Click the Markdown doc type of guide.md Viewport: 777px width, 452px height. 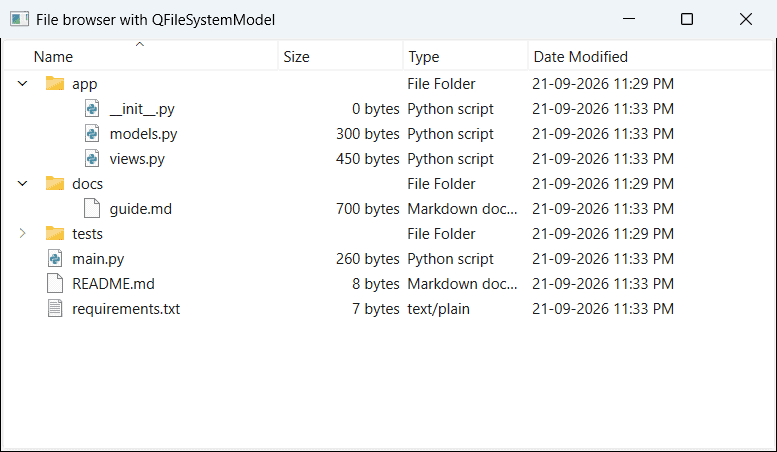(462, 209)
